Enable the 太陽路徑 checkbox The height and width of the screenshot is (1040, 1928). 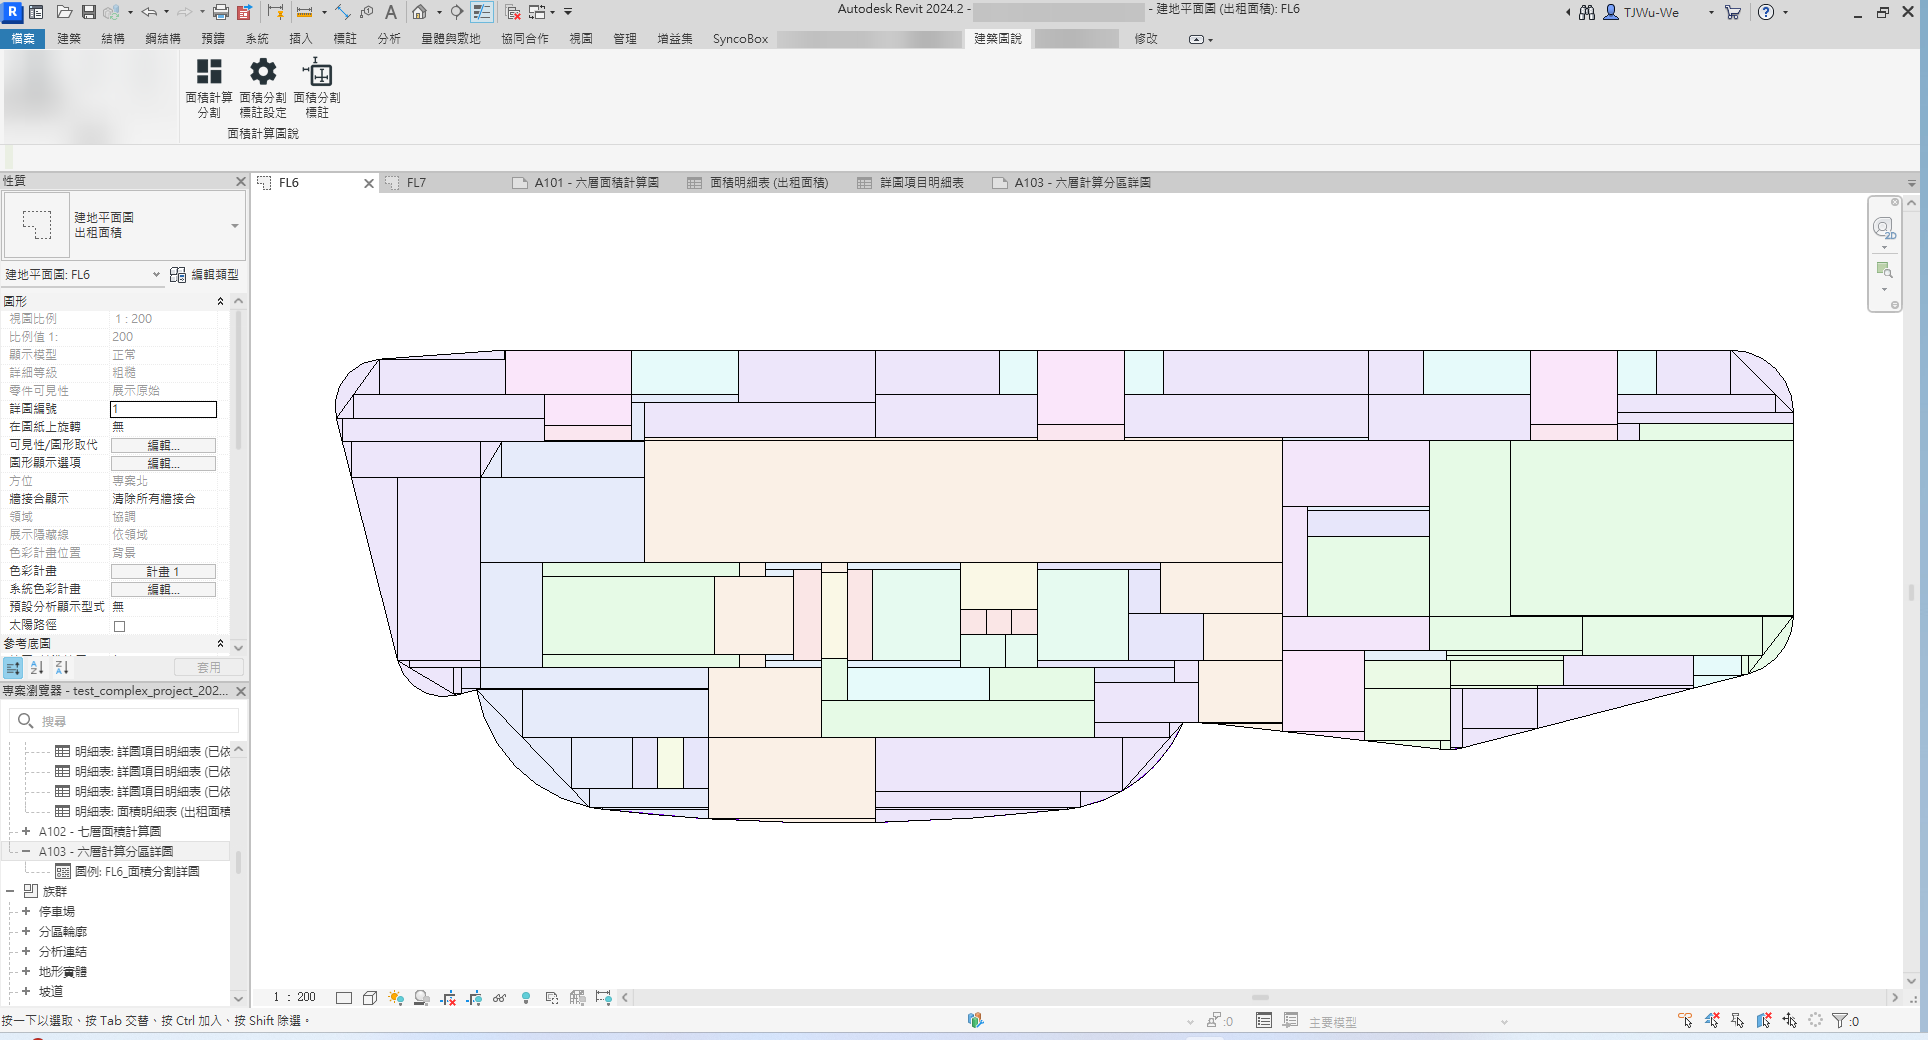point(120,626)
